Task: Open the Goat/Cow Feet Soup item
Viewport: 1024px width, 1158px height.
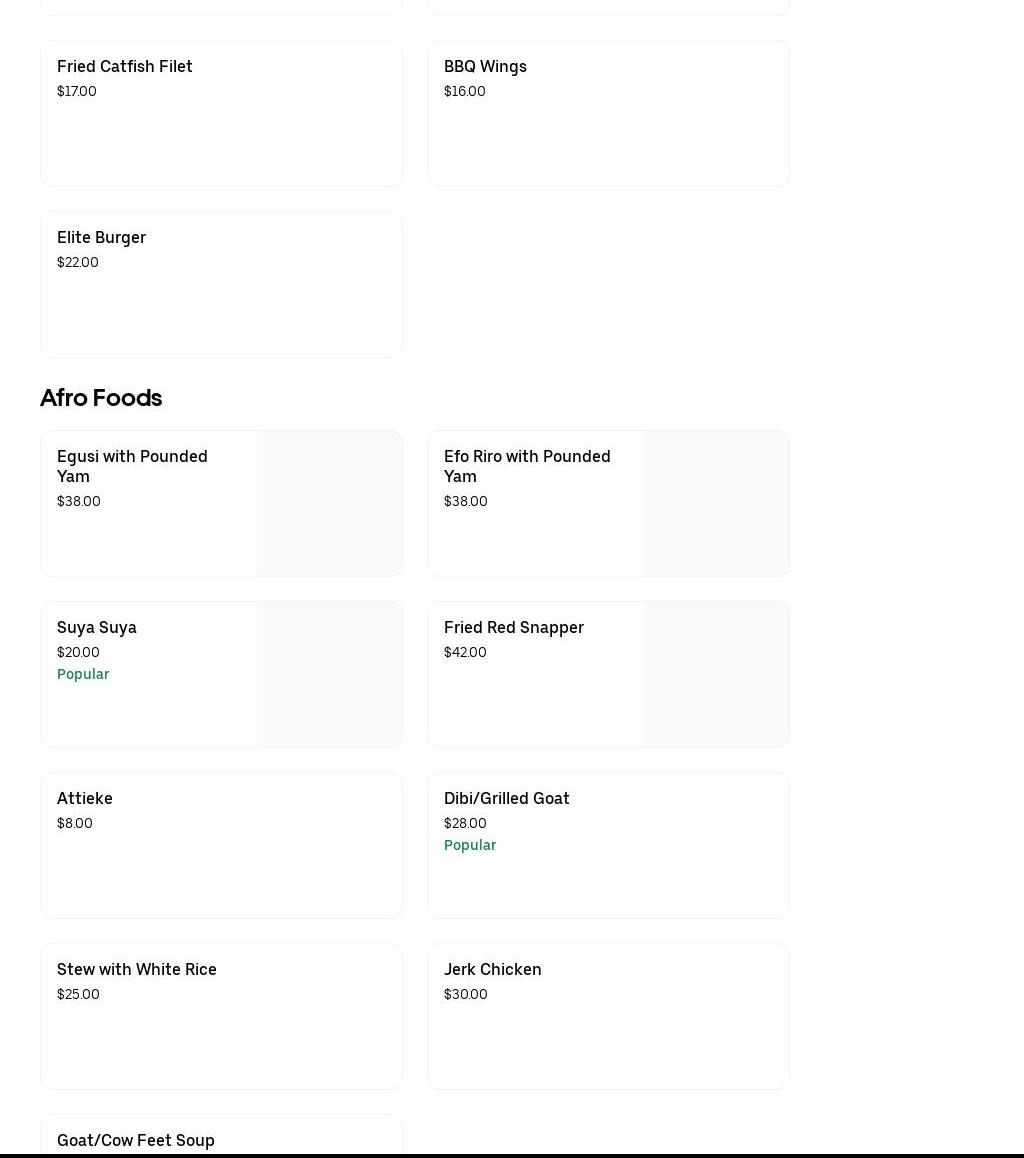Action: [136, 1140]
